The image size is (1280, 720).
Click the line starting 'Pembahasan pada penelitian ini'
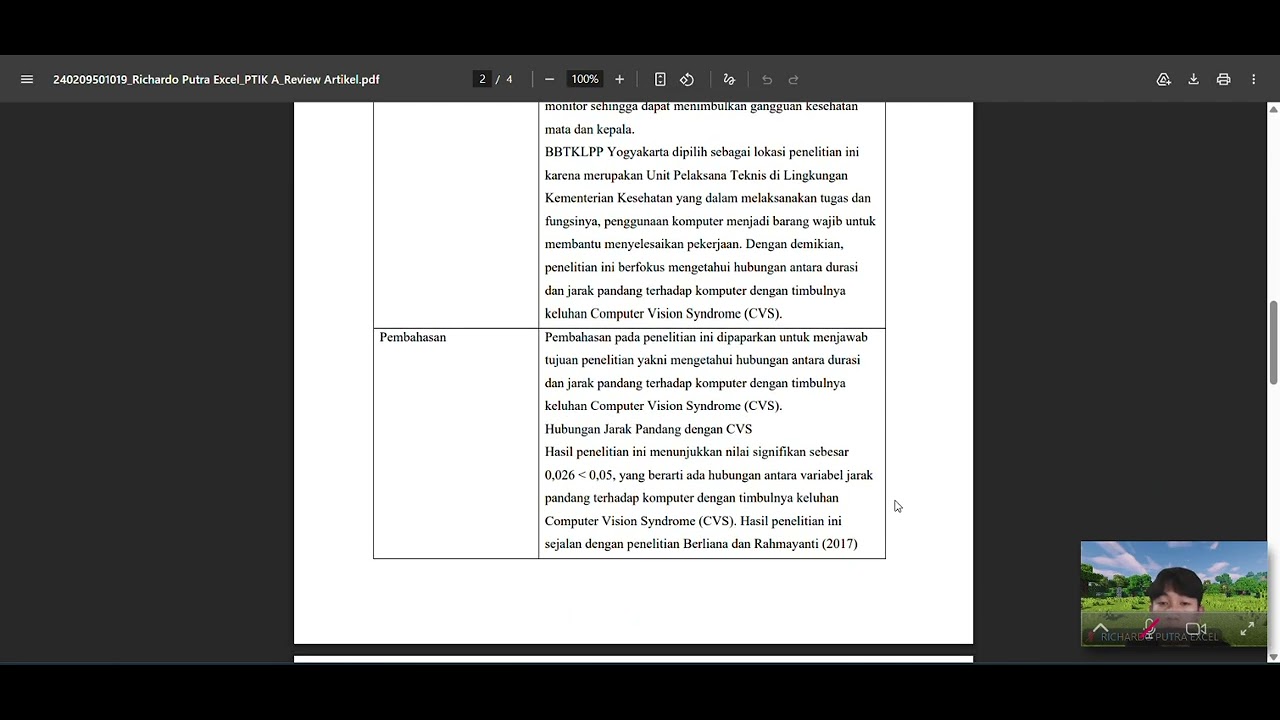tap(706, 337)
